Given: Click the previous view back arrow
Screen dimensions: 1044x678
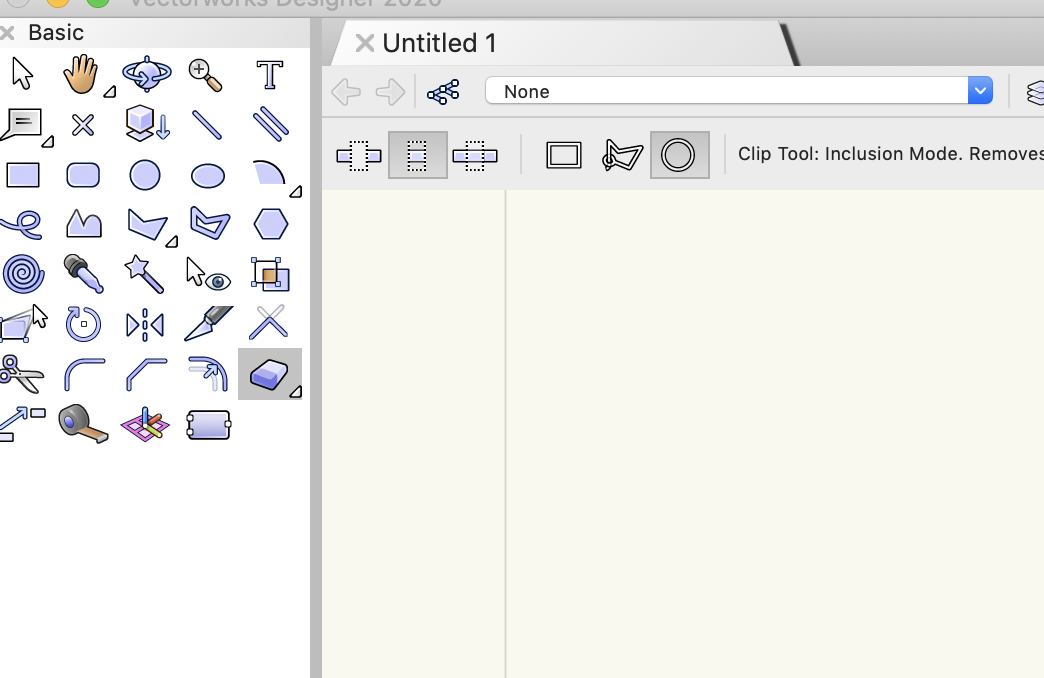Looking at the screenshot, I should pyautogui.click(x=346, y=92).
